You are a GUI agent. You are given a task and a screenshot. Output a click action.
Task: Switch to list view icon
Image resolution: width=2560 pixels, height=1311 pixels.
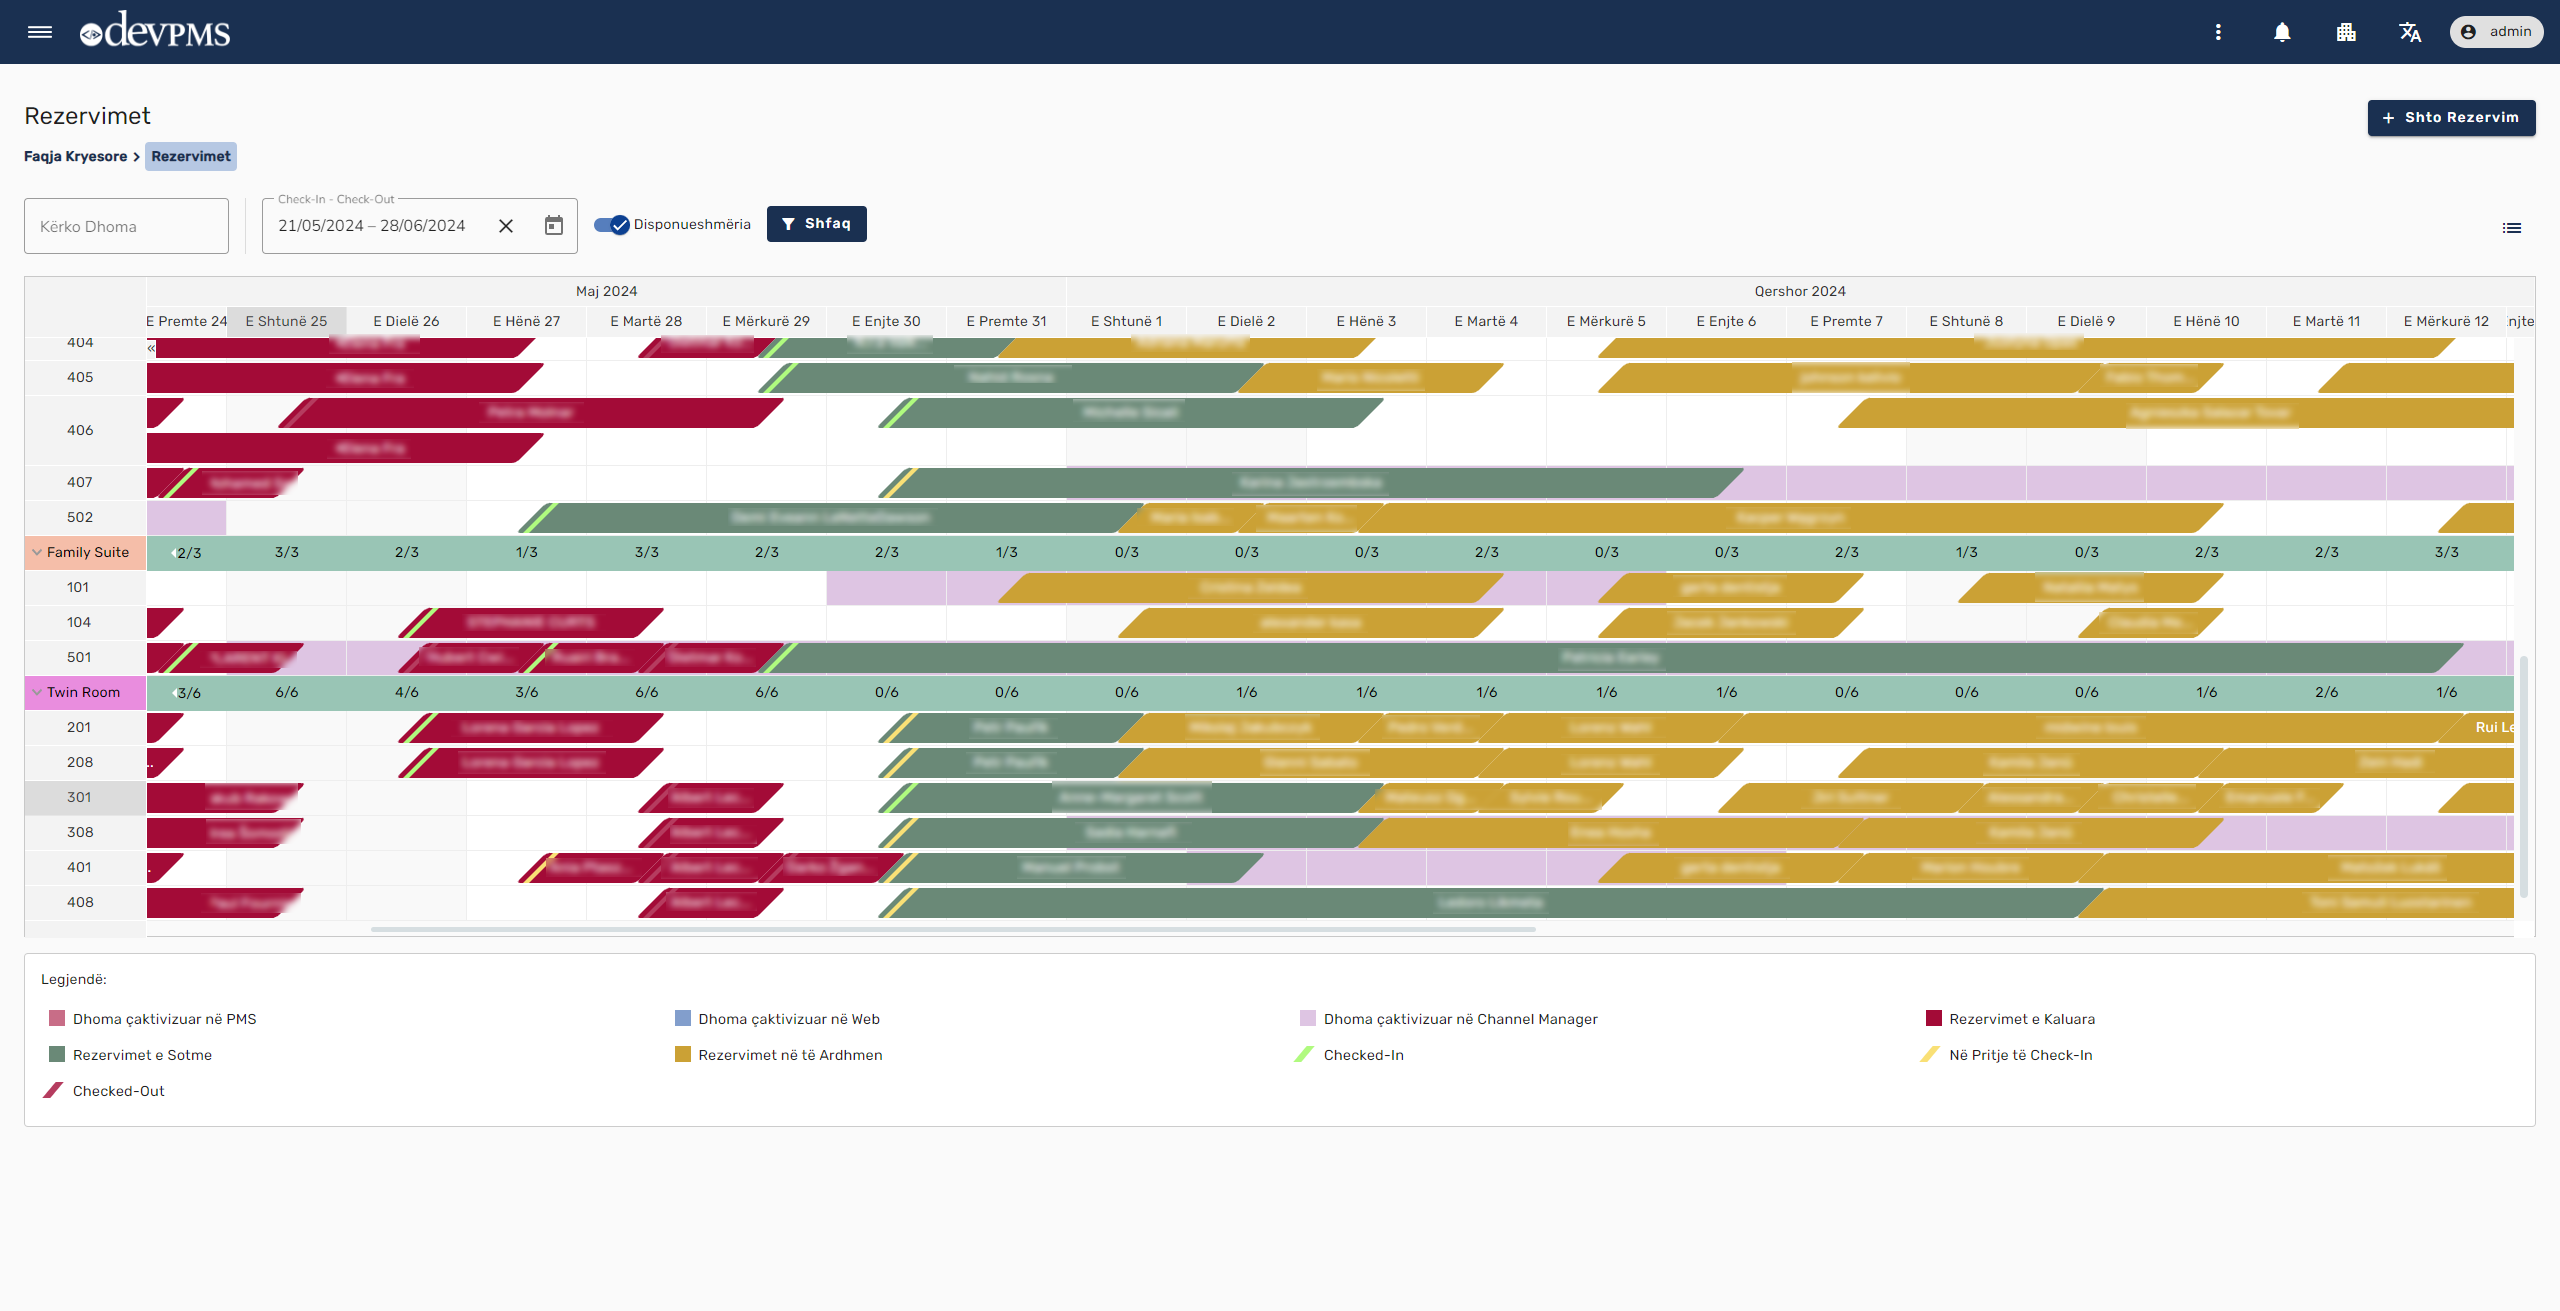point(2512,228)
